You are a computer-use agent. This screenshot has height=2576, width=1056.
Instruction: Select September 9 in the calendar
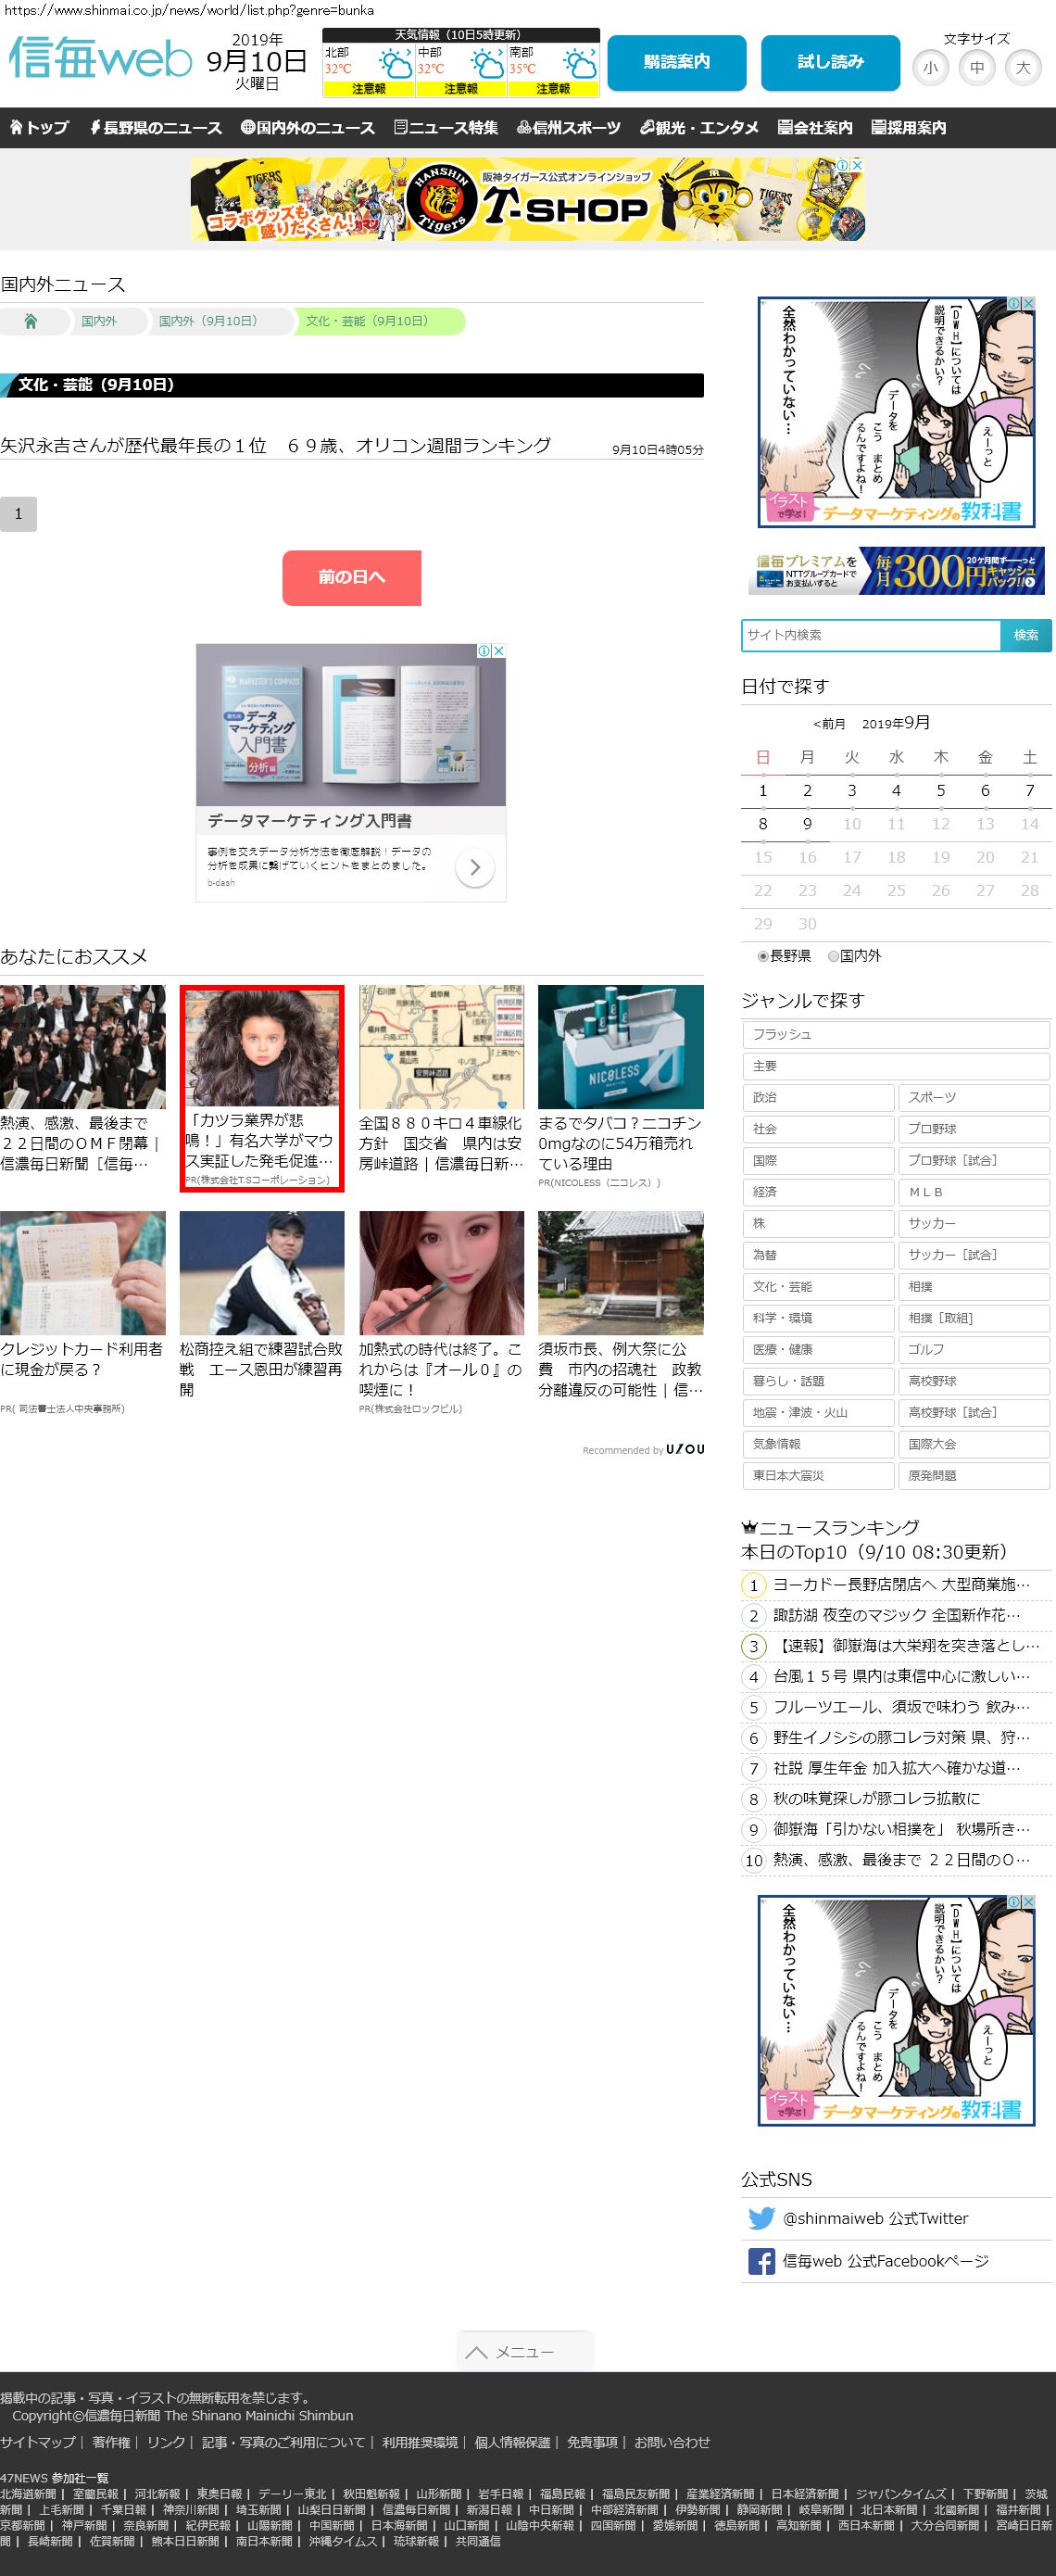(x=807, y=824)
